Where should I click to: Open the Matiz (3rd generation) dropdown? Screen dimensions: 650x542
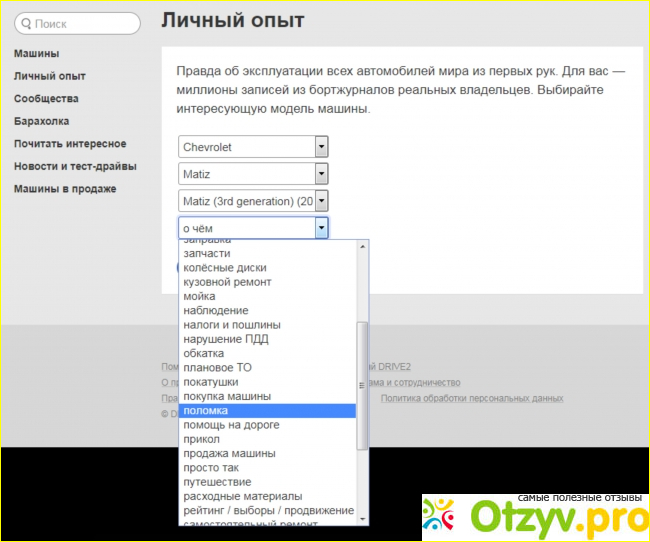point(253,201)
